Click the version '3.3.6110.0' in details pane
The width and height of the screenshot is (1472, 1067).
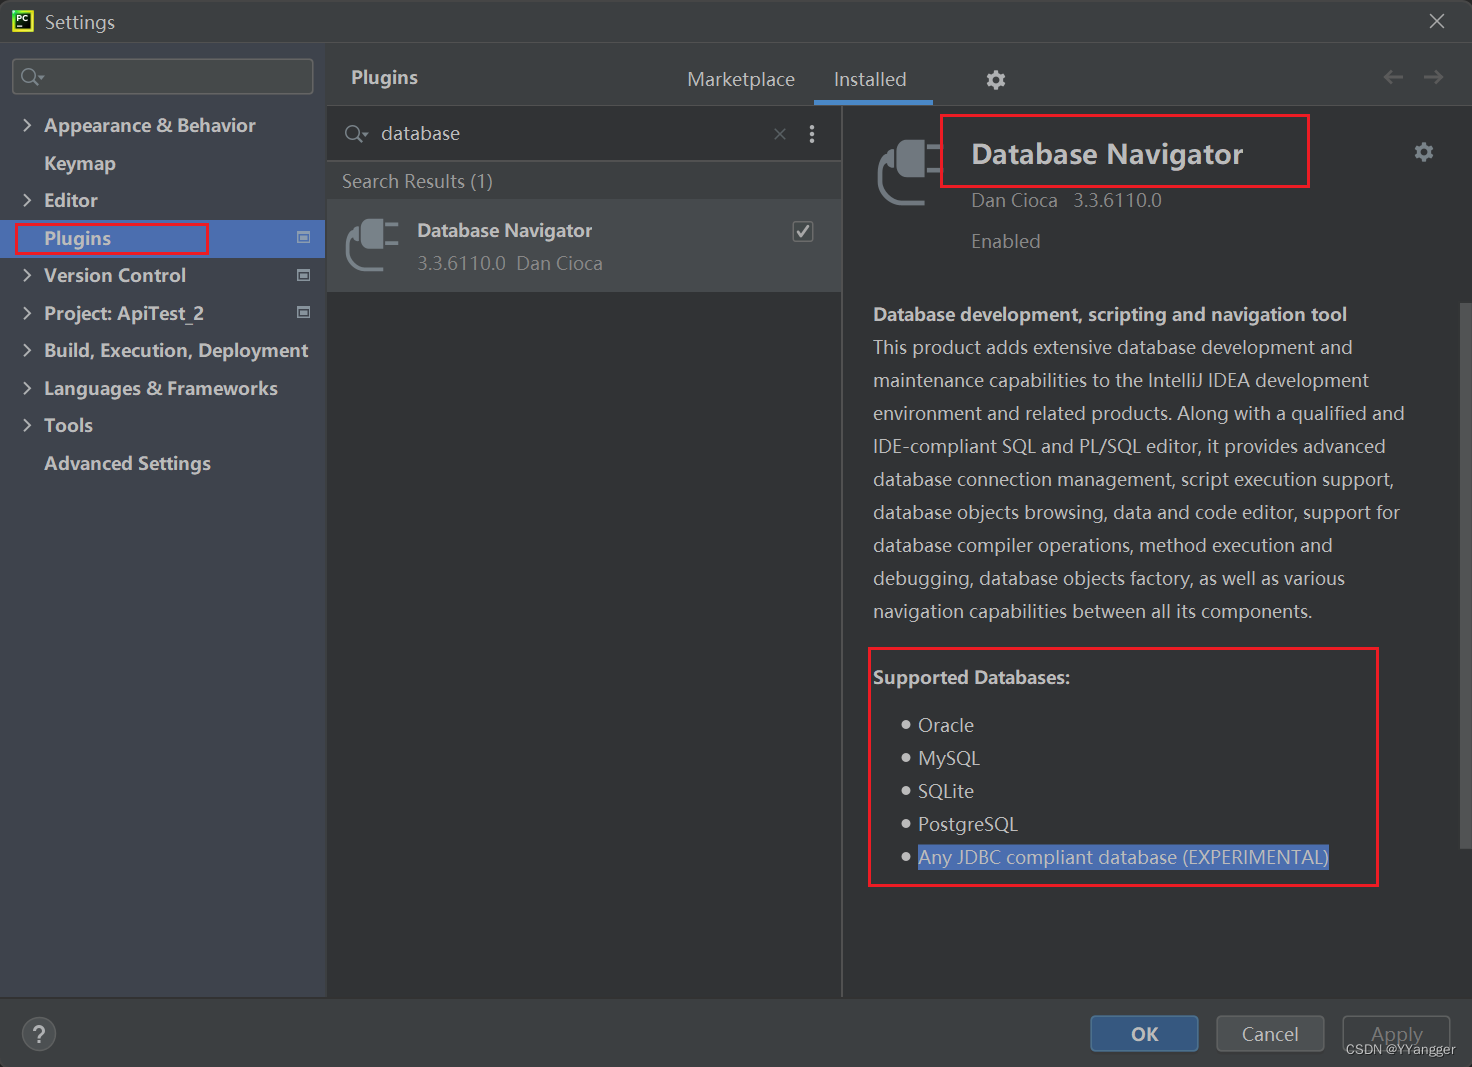coord(1117,200)
